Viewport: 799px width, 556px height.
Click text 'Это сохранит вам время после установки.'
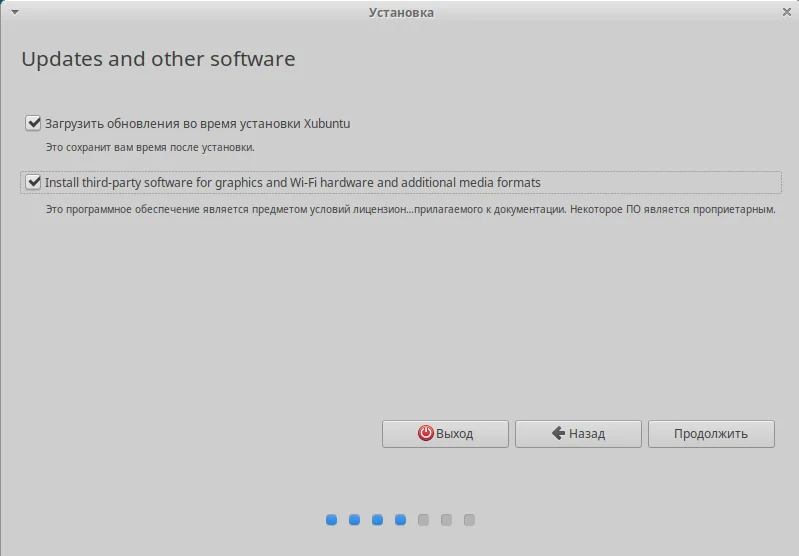tap(150, 147)
